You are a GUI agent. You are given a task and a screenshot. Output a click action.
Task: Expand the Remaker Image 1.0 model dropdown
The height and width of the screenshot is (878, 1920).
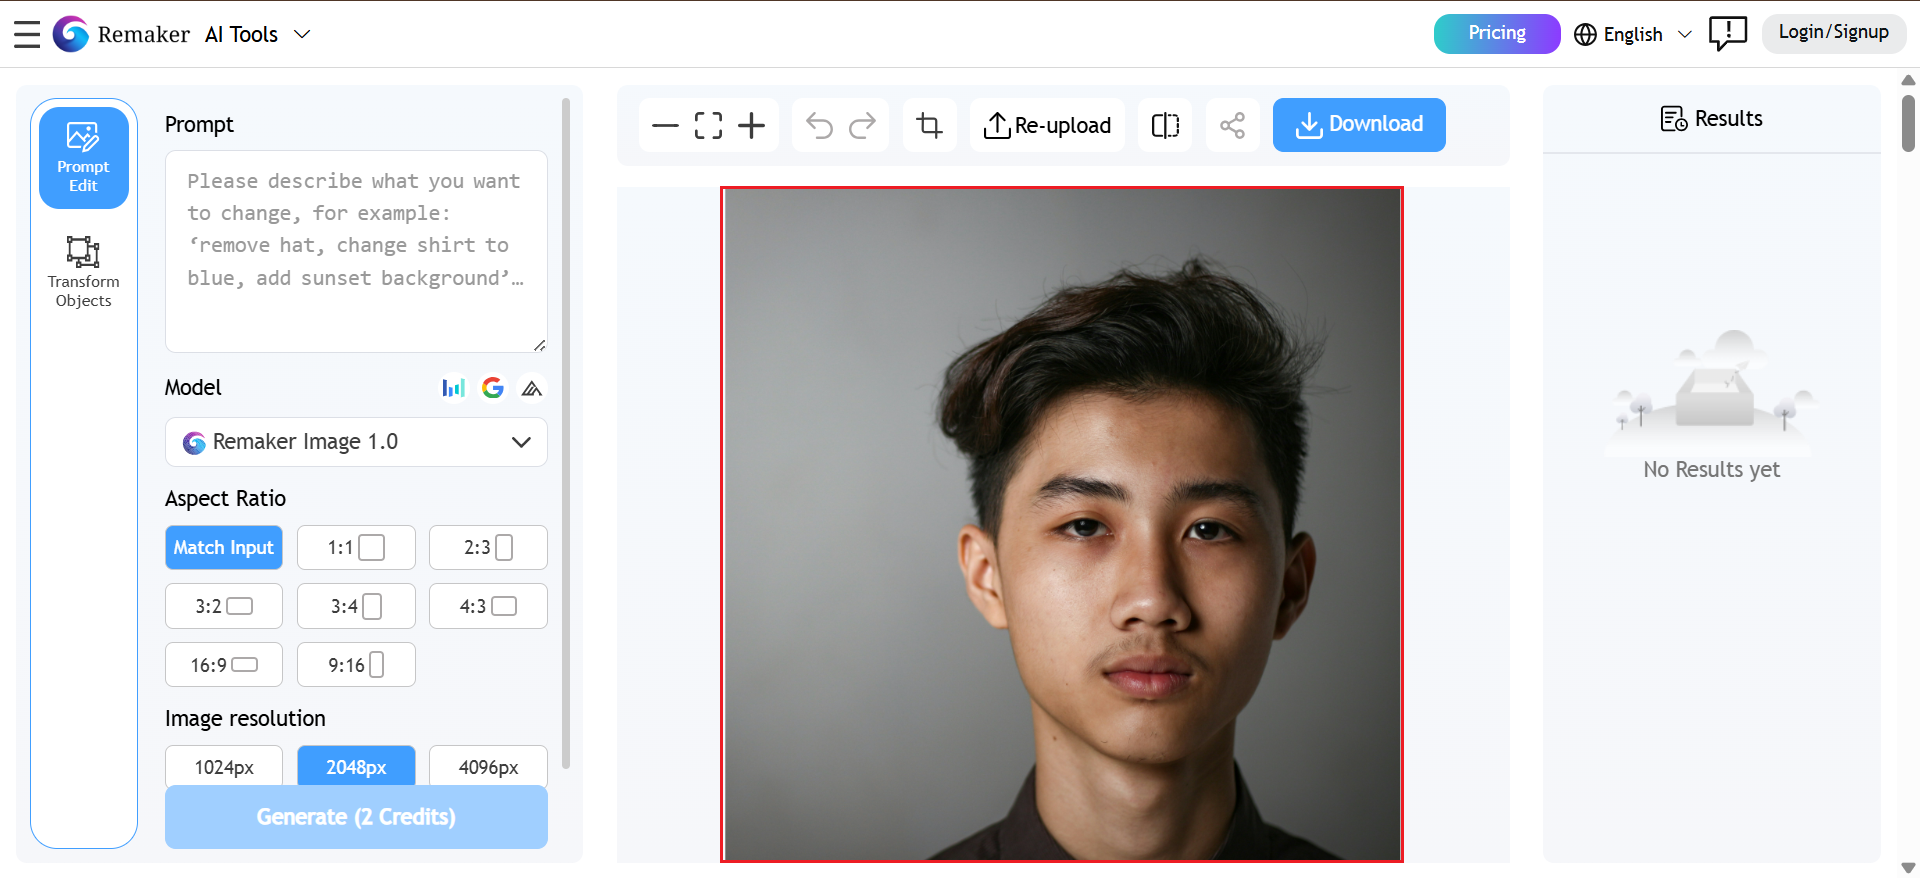(x=356, y=442)
